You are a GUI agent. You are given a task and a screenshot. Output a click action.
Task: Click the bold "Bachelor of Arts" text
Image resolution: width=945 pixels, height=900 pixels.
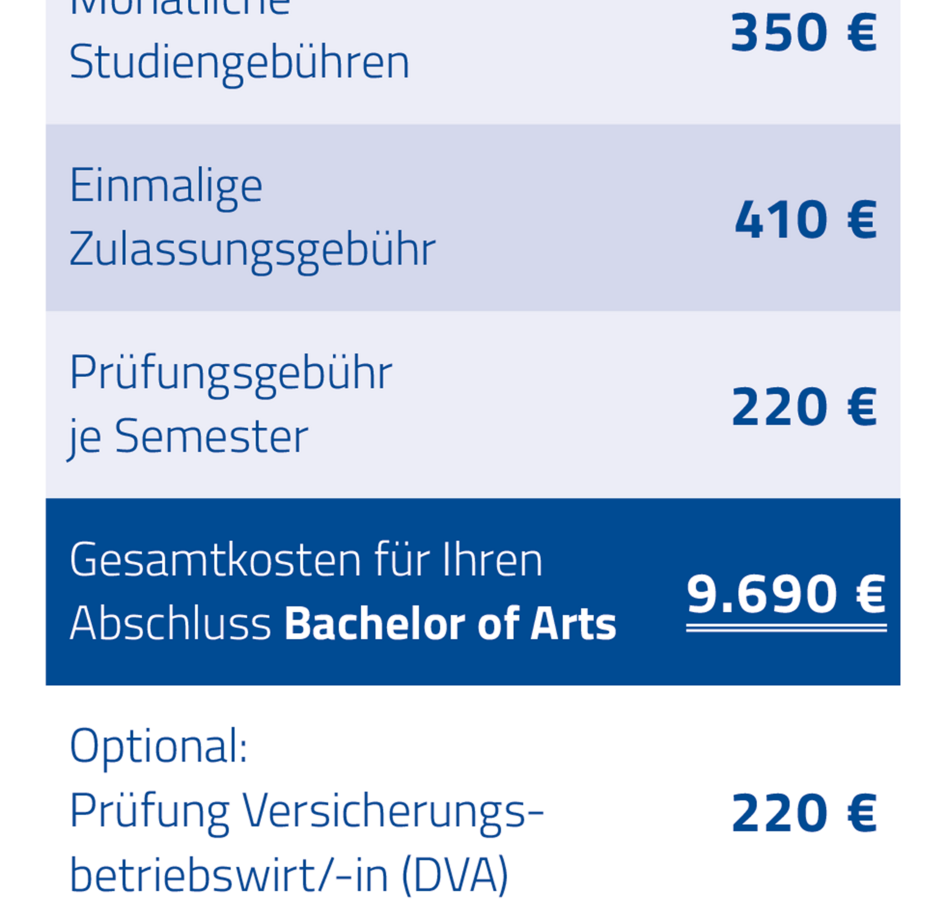(x=450, y=624)
